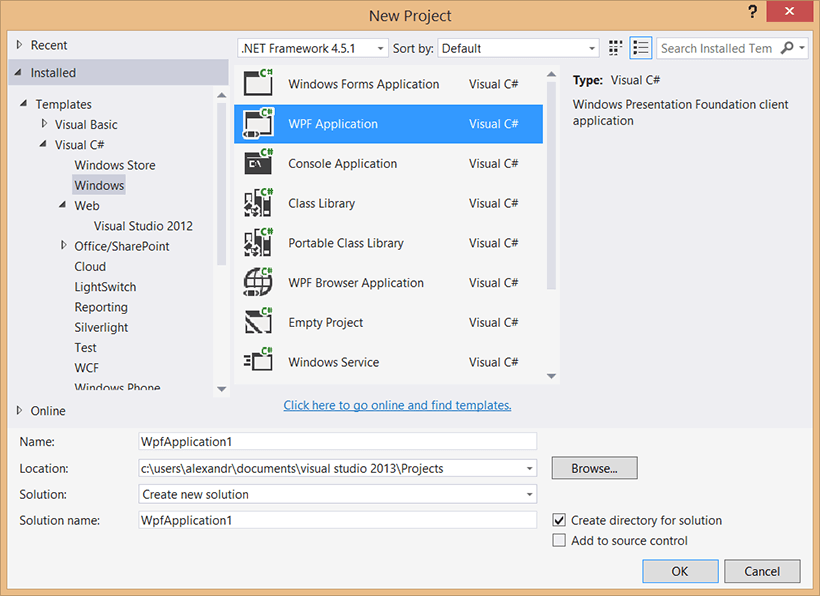Viewport: 820px width, 596px height.
Task: Click the Search Installed Templates field
Action: point(717,48)
